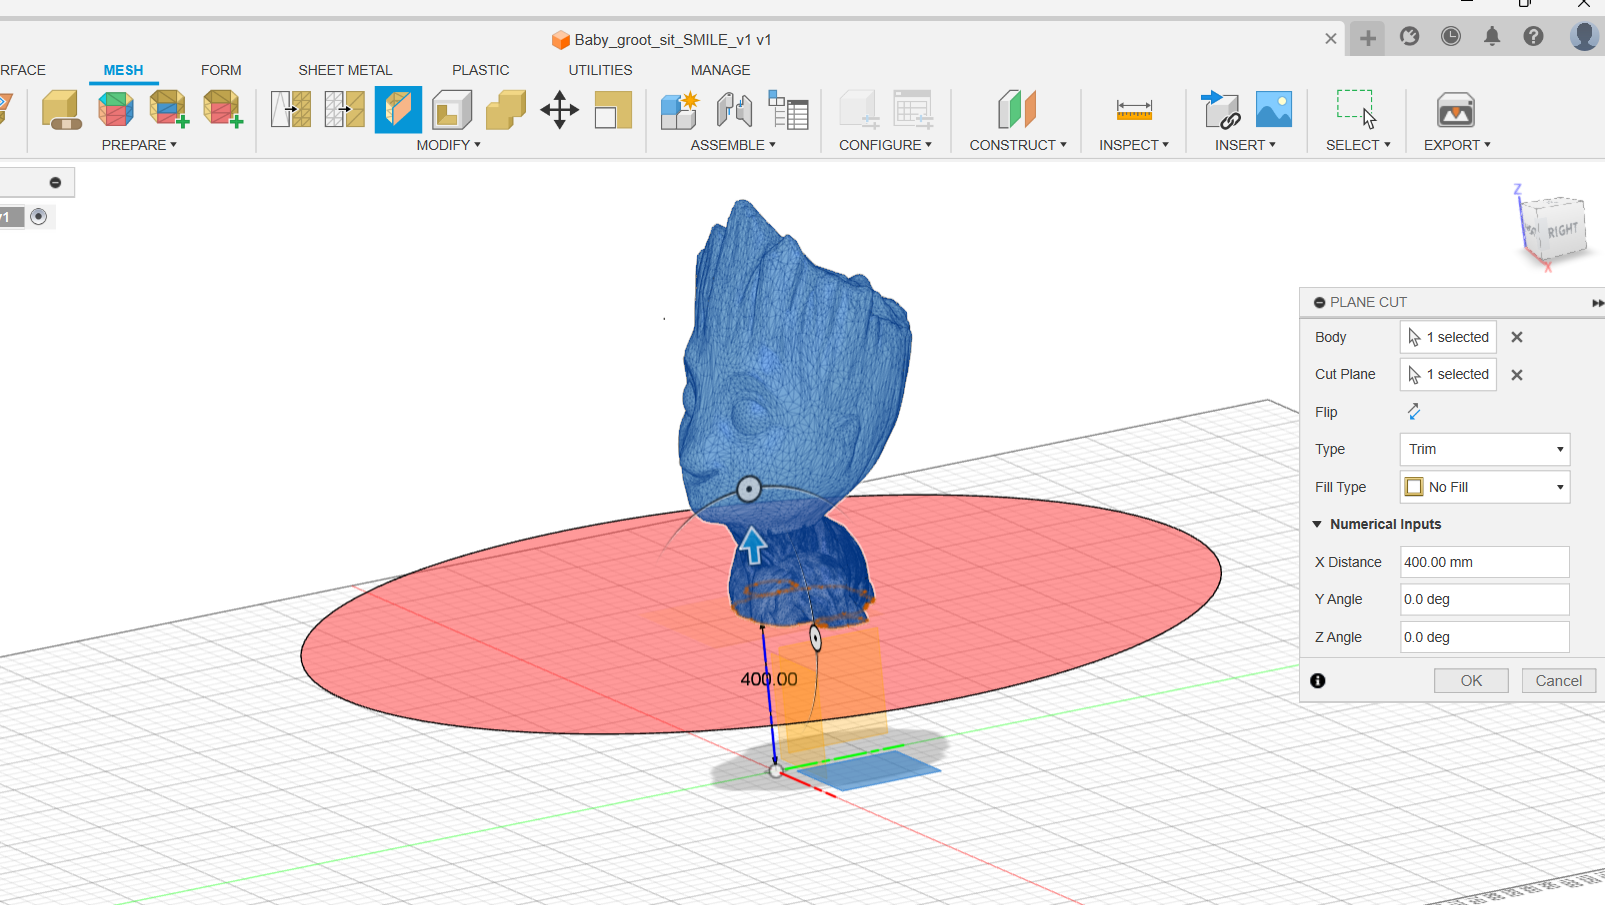
Task: Click the Cut Plane 1 selected button
Action: click(x=1448, y=374)
